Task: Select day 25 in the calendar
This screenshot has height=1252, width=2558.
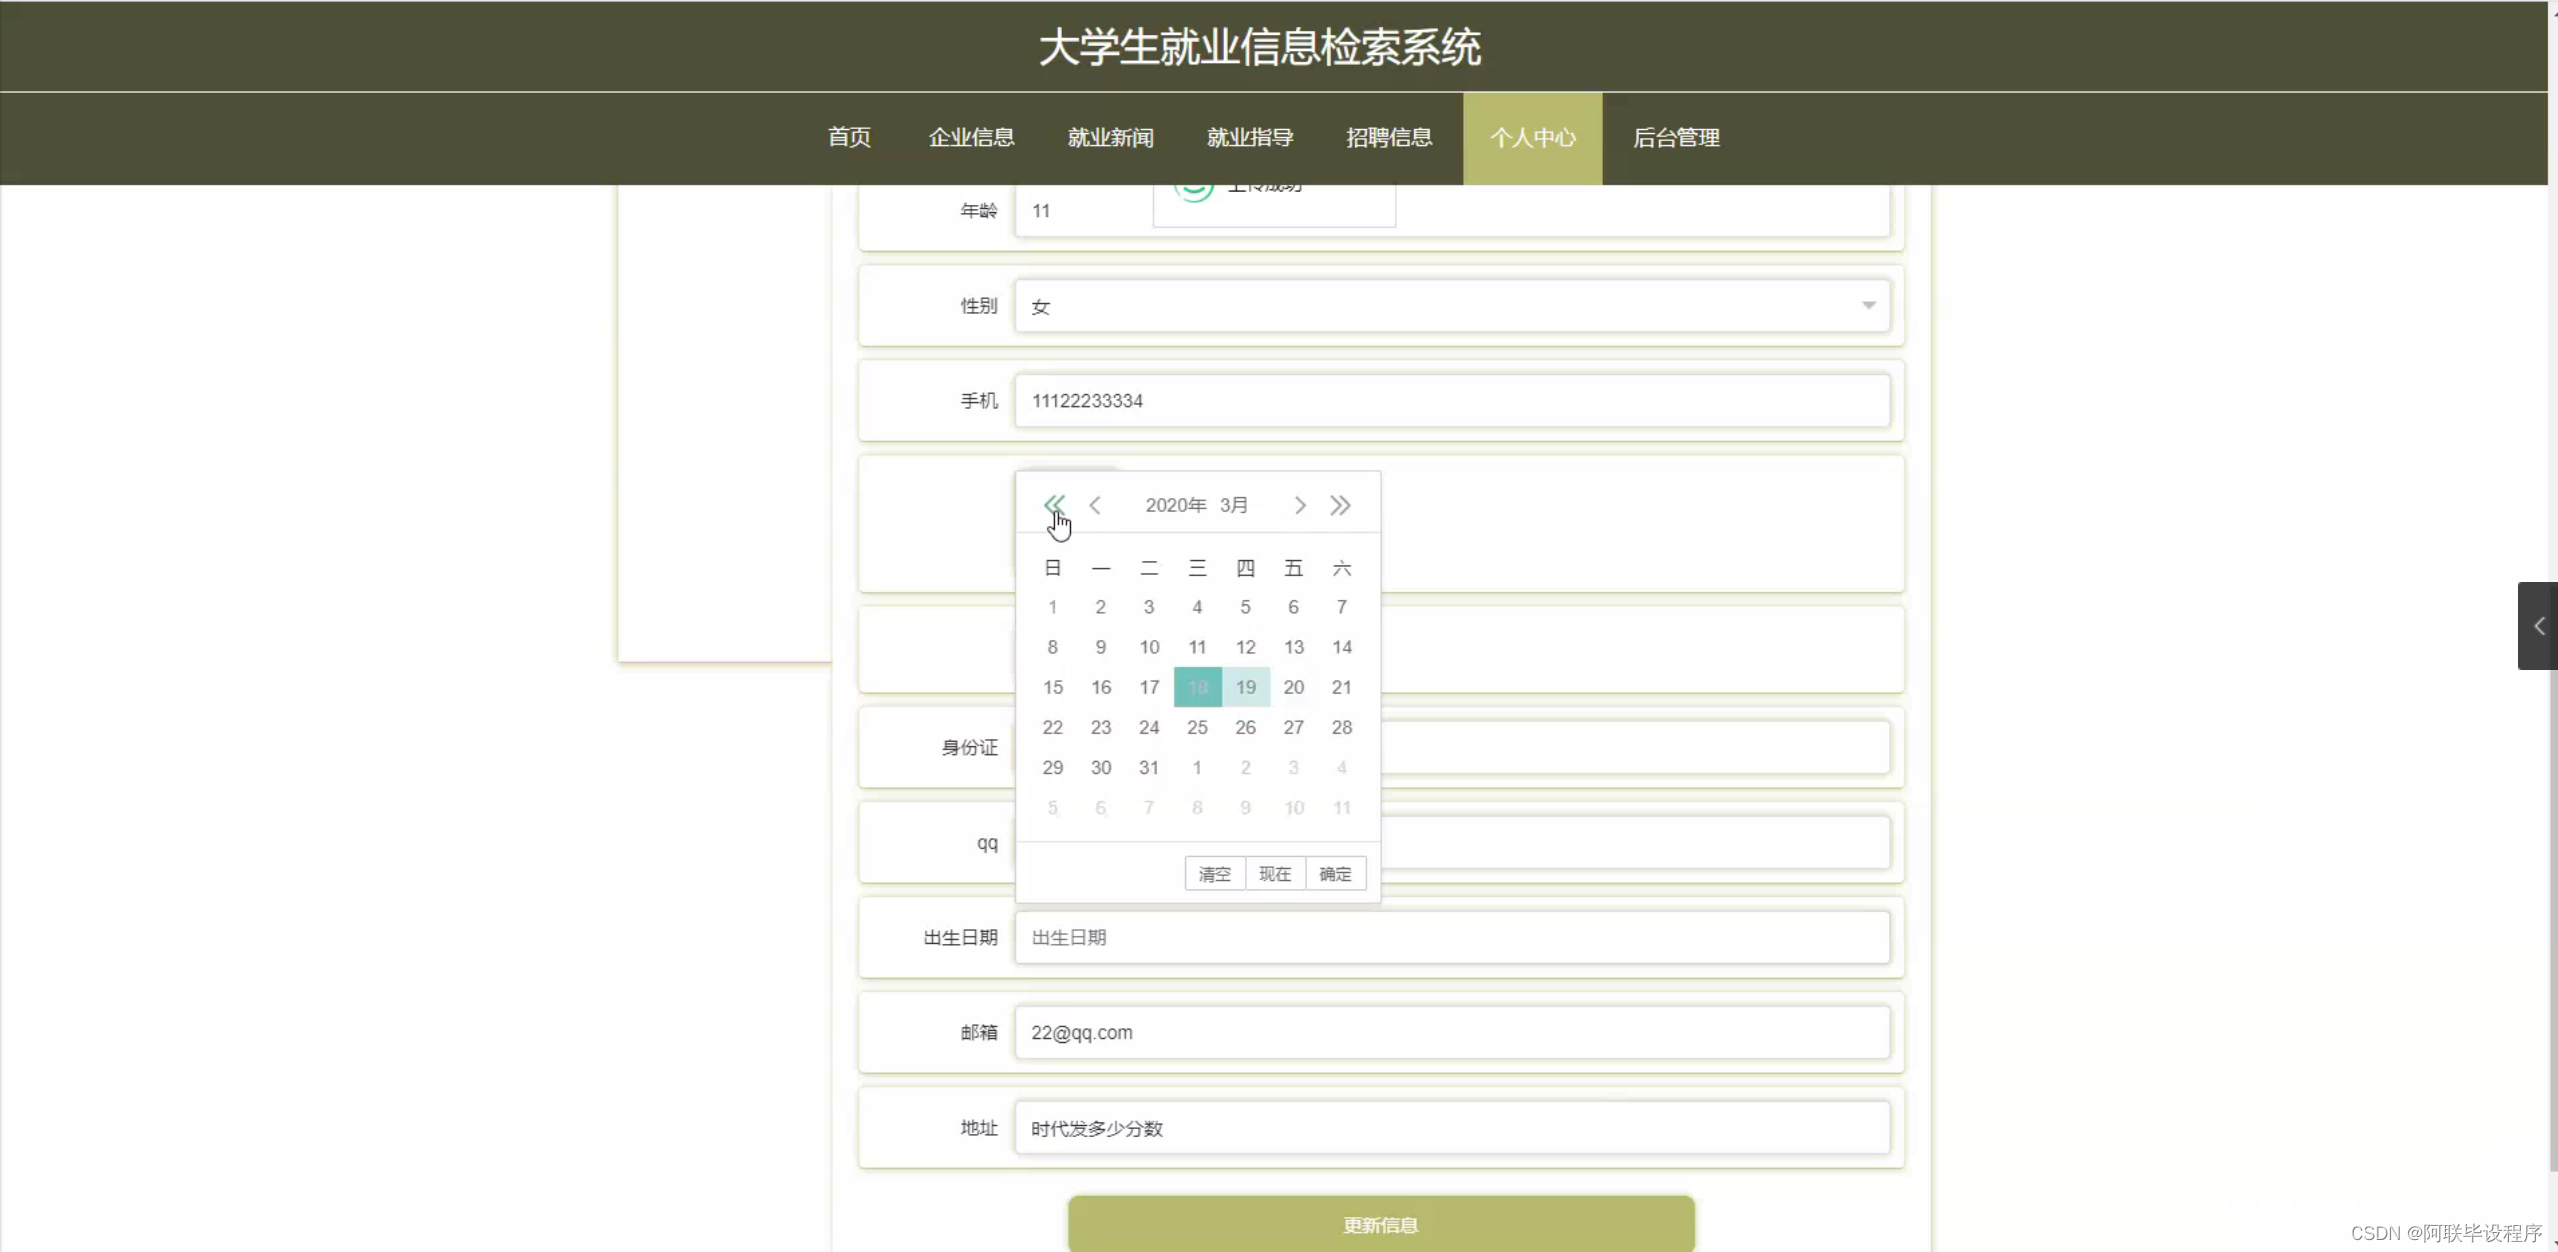Action: pos(1197,727)
